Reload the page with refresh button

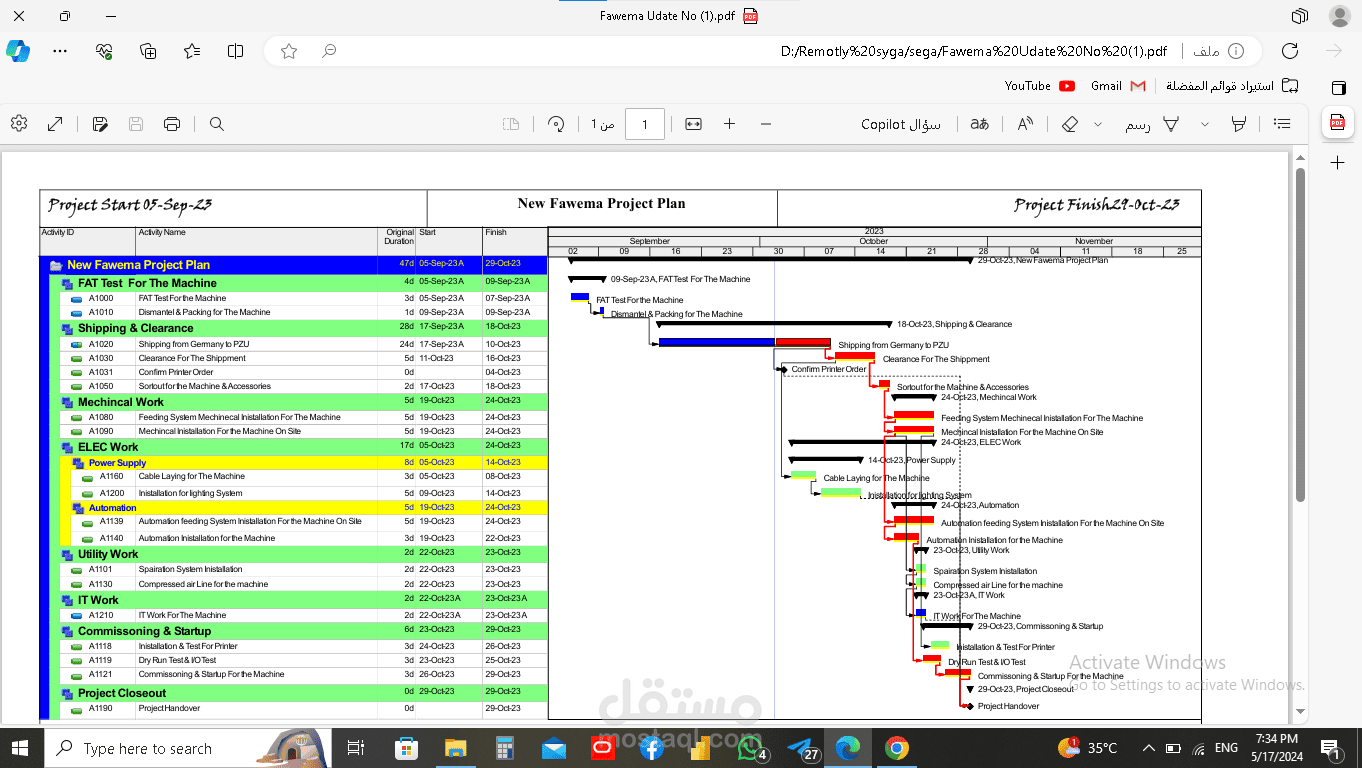click(1290, 51)
